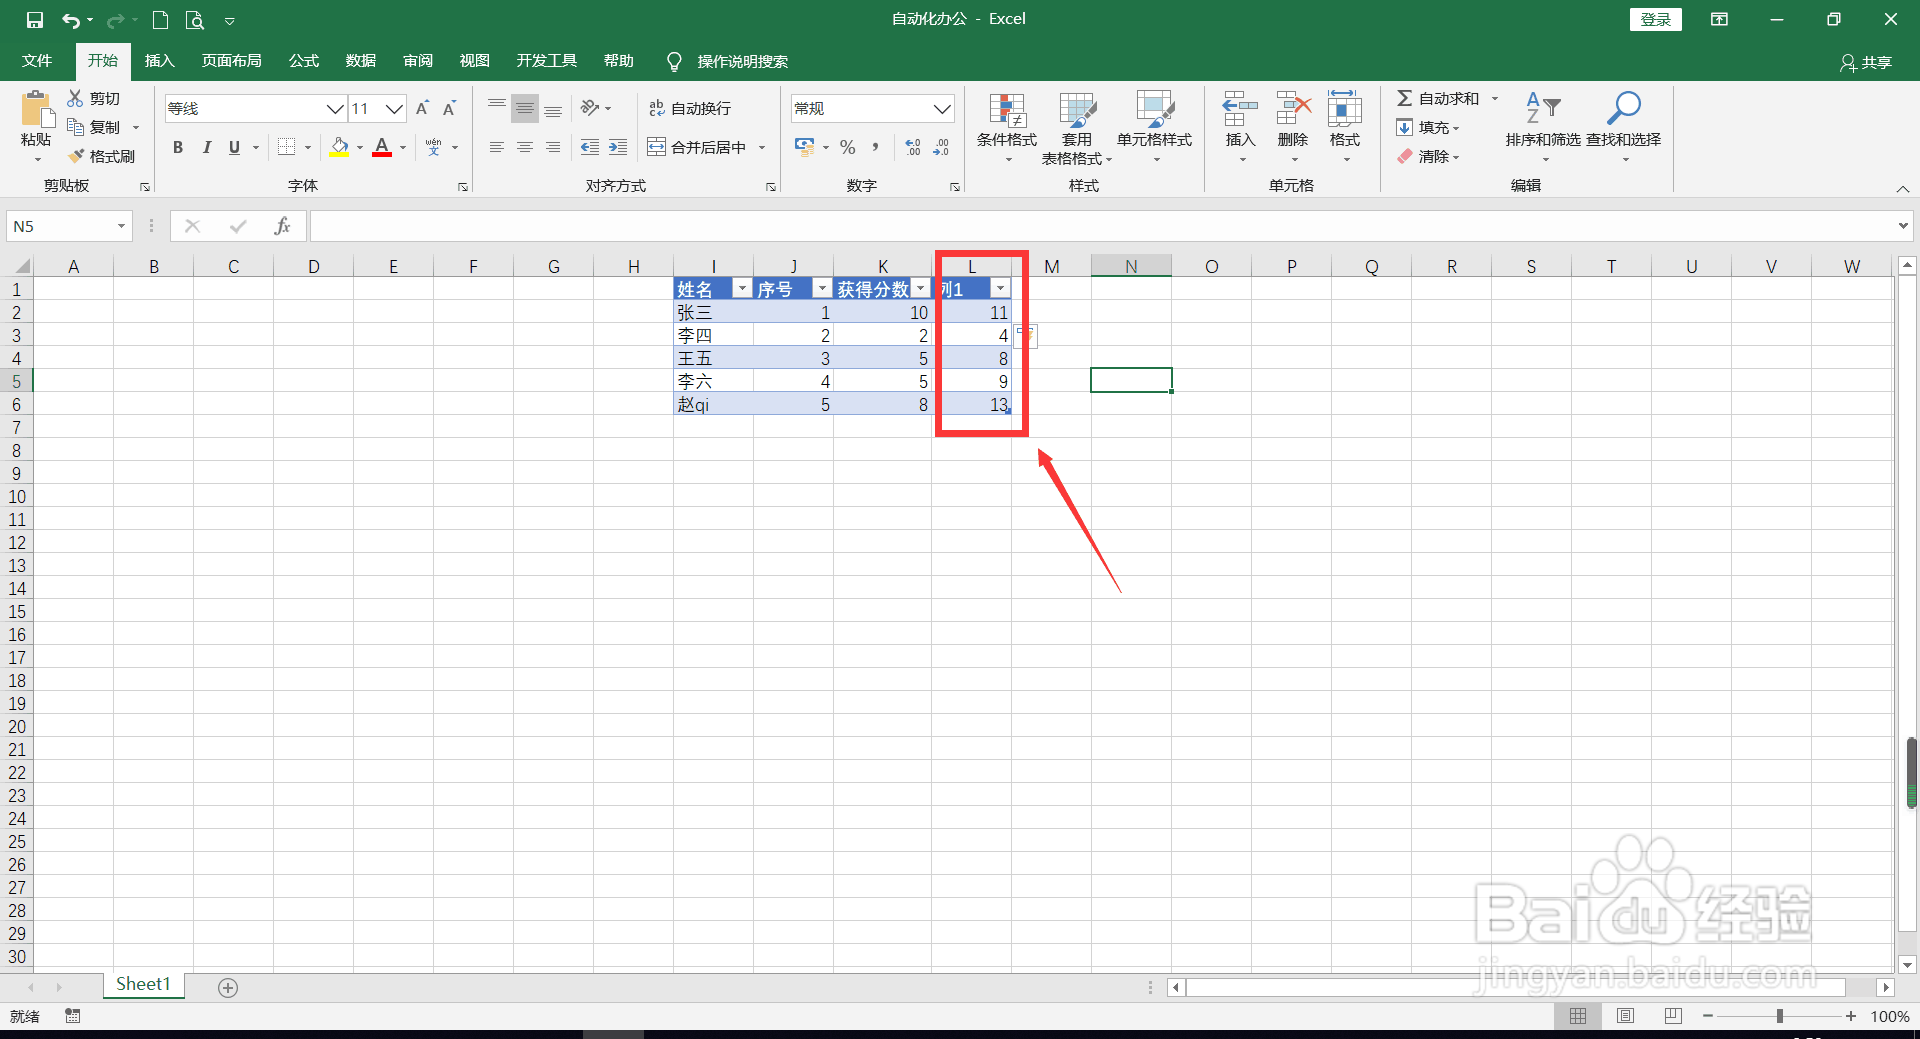
Task: Switch to the 页面布局 tab
Action: pyautogui.click(x=232, y=61)
